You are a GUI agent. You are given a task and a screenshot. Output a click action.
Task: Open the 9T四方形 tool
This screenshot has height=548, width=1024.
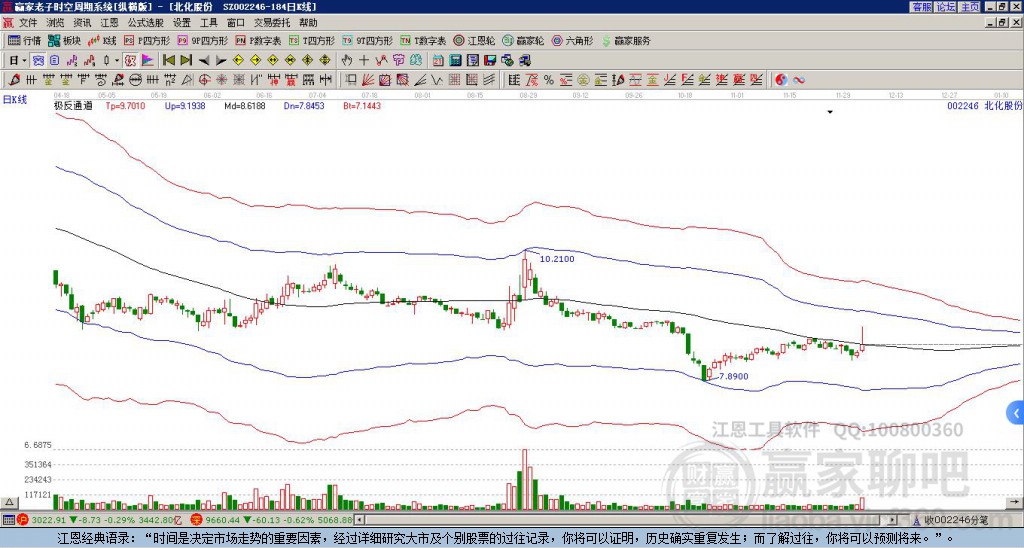tap(367, 40)
